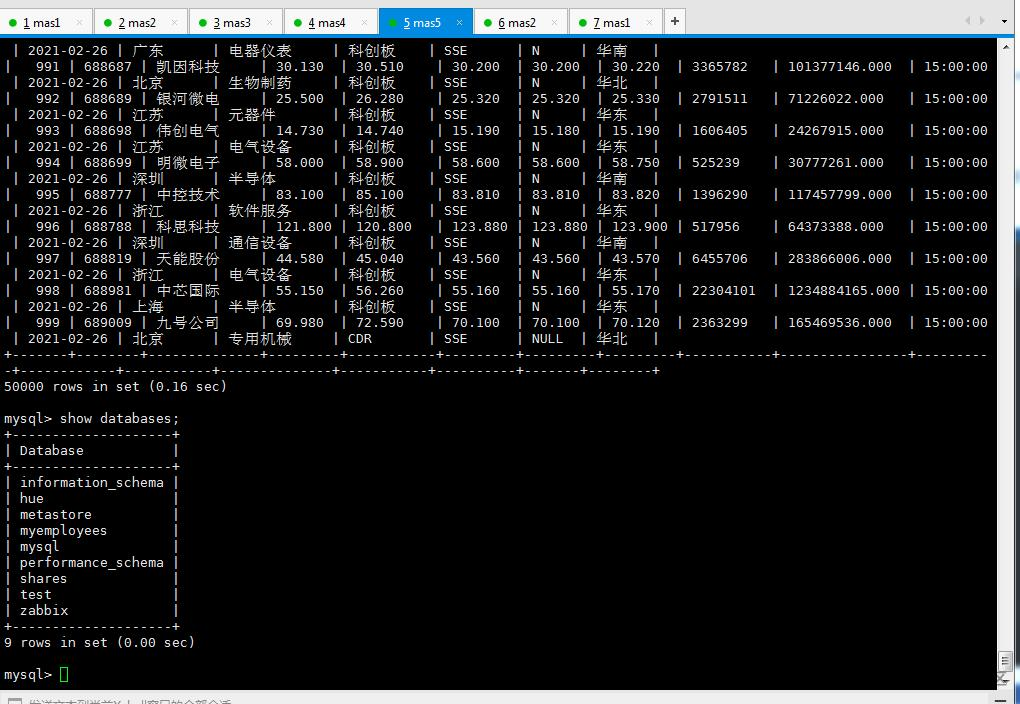
Task: Click stock name 中芯国际 in row 998
Action: click(188, 290)
